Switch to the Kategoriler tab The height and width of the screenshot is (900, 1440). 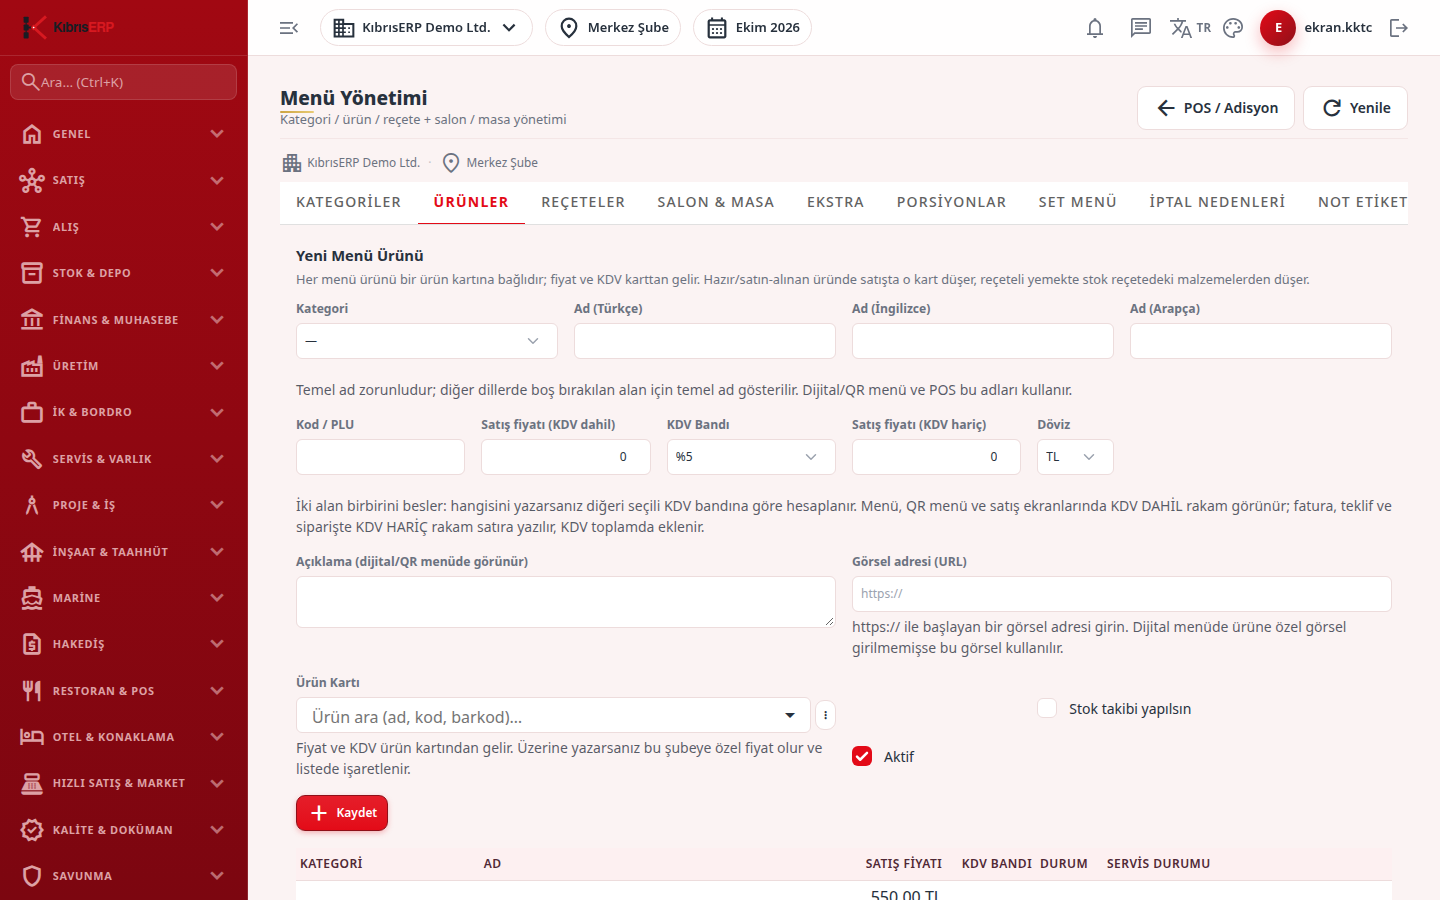point(348,202)
